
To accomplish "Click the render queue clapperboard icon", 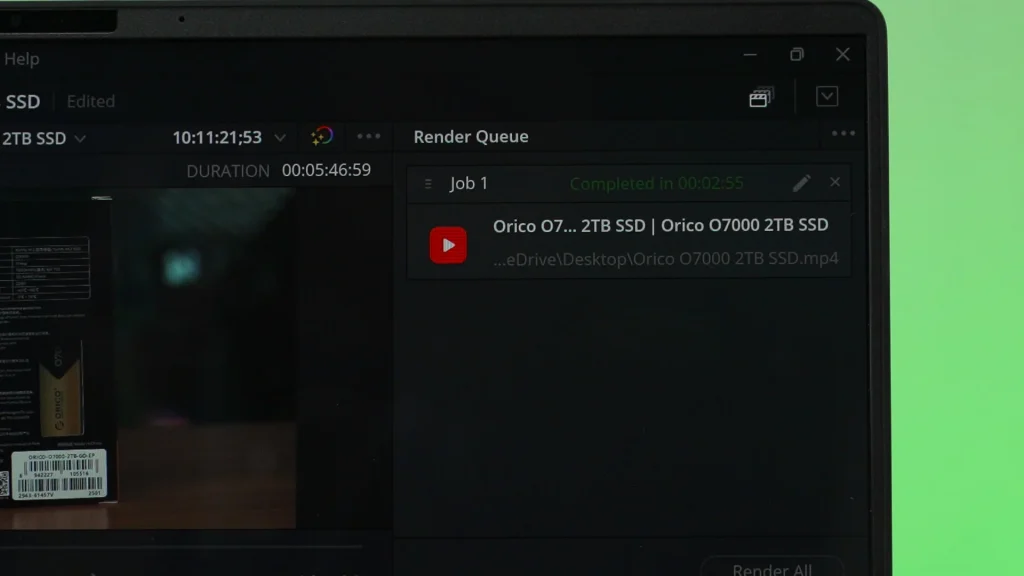I will 761,97.
